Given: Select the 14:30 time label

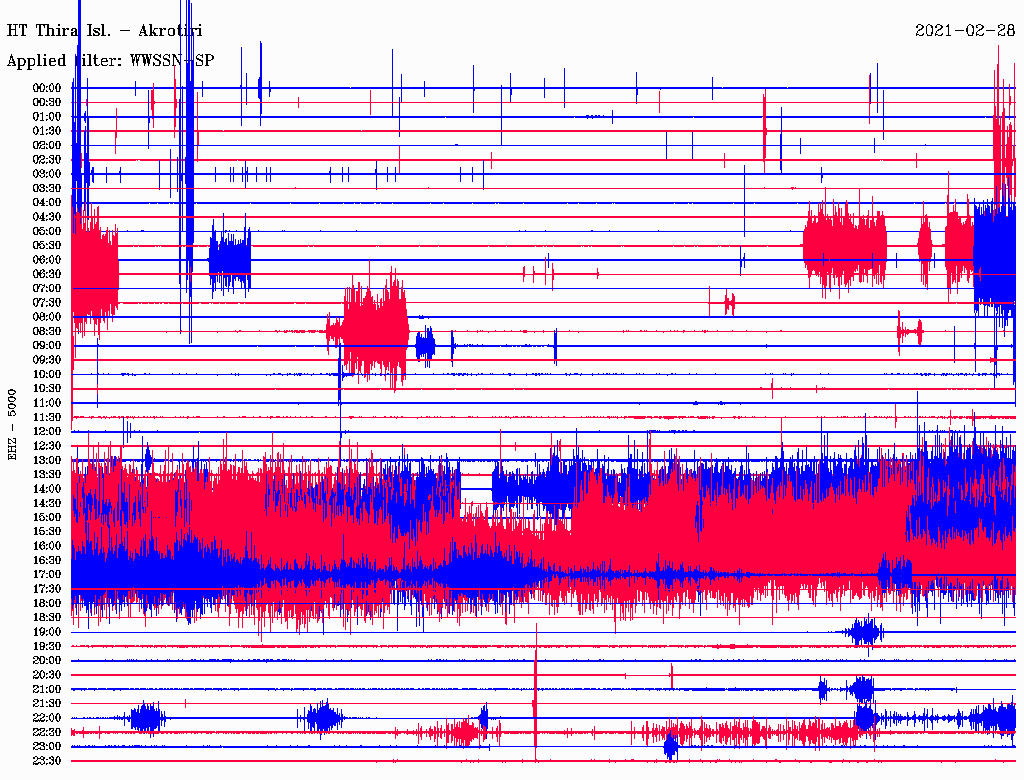Looking at the screenshot, I should [x=47, y=503].
